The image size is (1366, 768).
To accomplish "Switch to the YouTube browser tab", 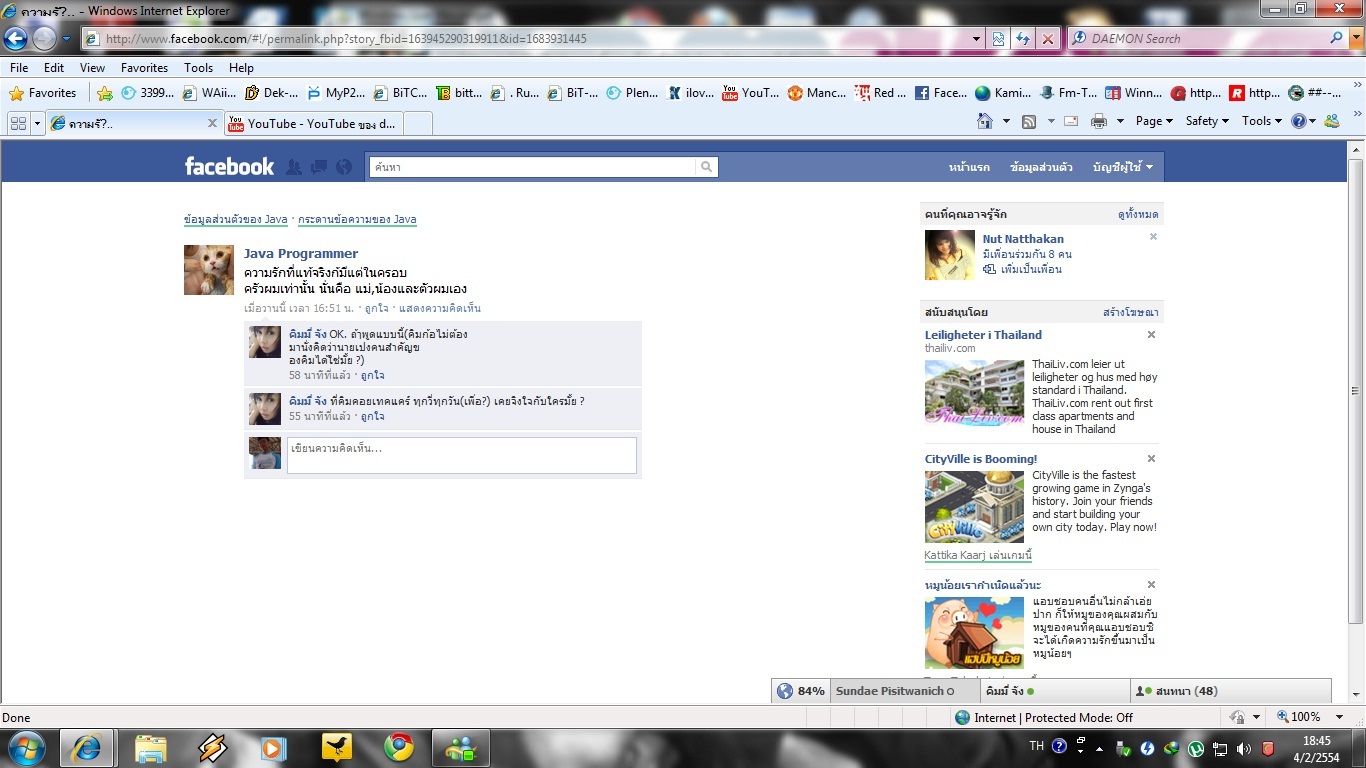I will point(314,123).
